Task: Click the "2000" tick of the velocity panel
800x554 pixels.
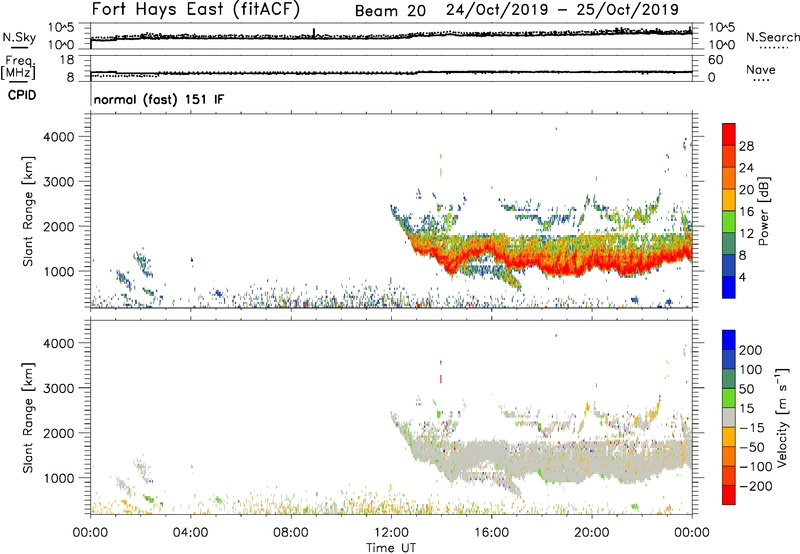Action: 59,433
